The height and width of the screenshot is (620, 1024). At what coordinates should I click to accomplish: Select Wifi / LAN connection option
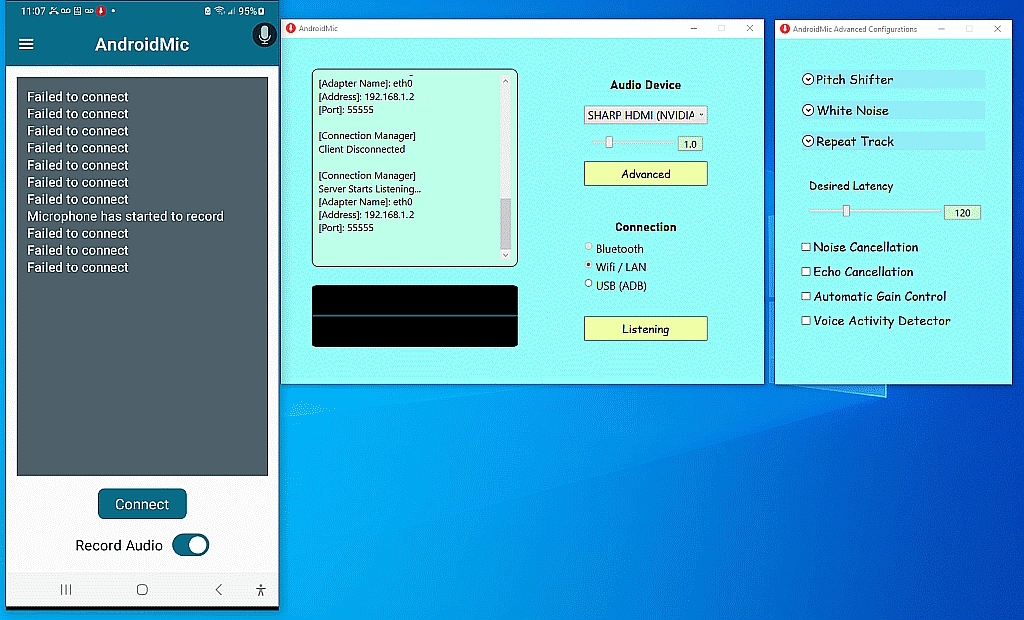coord(588,265)
